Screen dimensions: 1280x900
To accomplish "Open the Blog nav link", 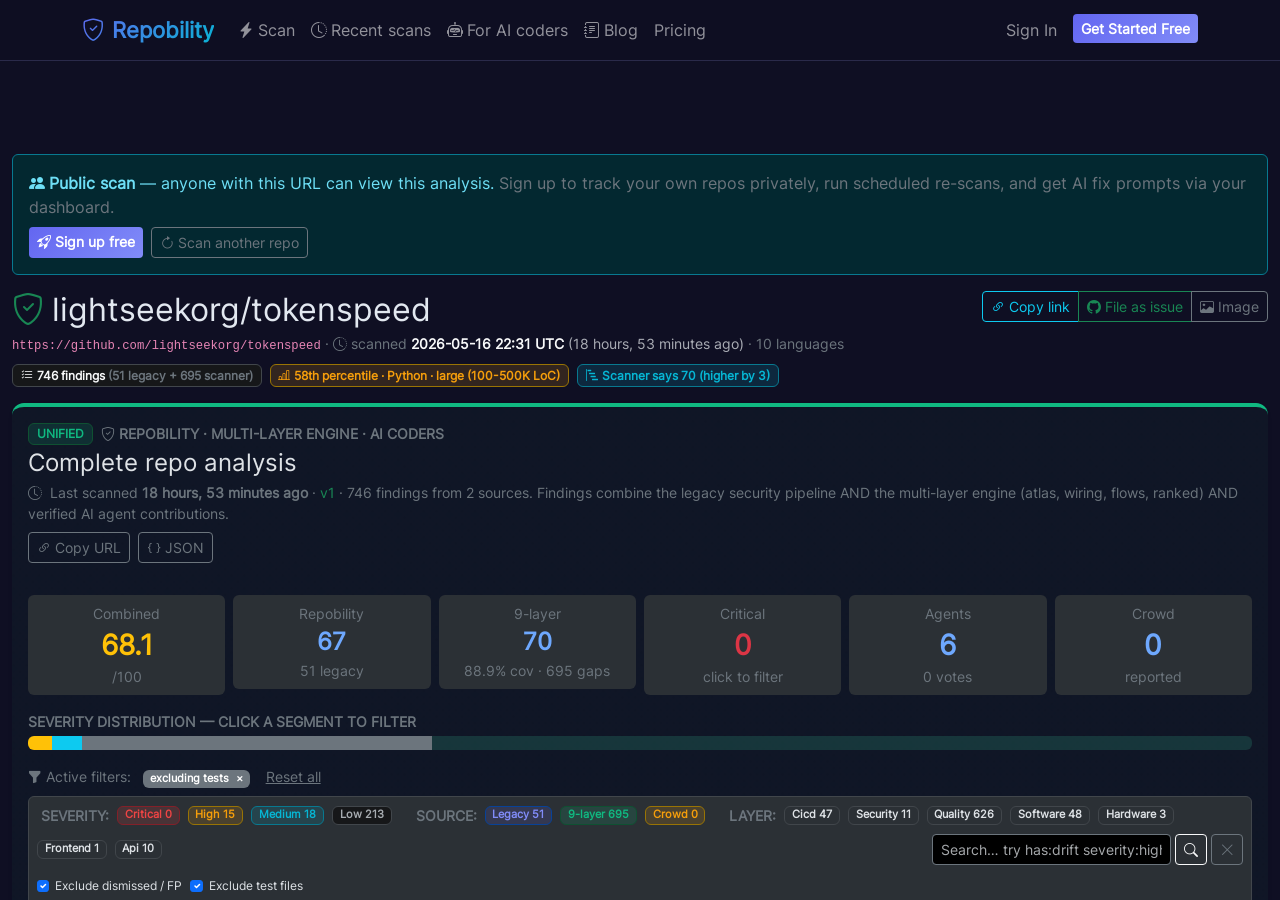I will 611,30.
